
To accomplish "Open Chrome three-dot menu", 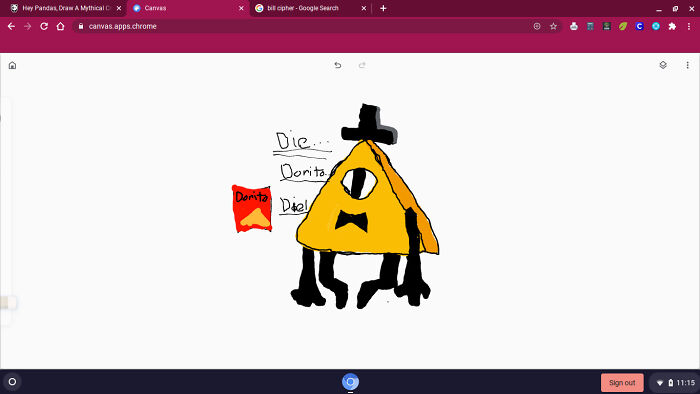I will [x=689, y=26].
